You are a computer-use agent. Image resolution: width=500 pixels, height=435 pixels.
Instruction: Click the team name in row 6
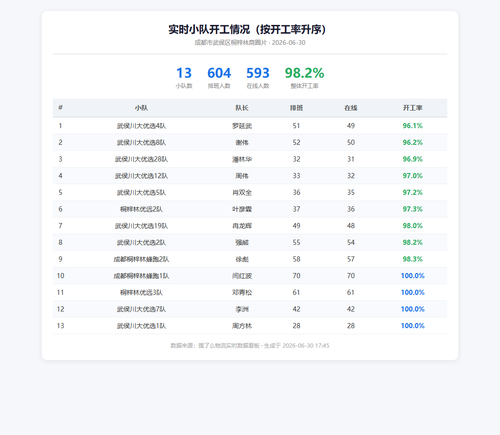click(141, 209)
